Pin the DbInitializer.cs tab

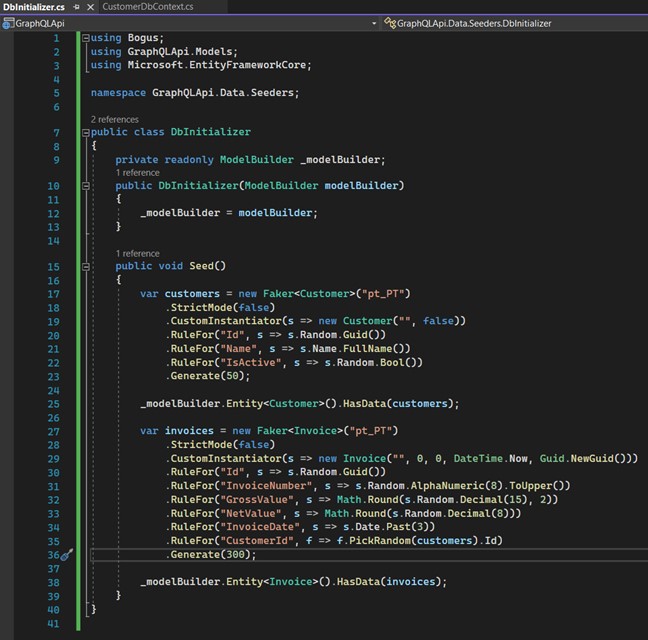click(76, 7)
